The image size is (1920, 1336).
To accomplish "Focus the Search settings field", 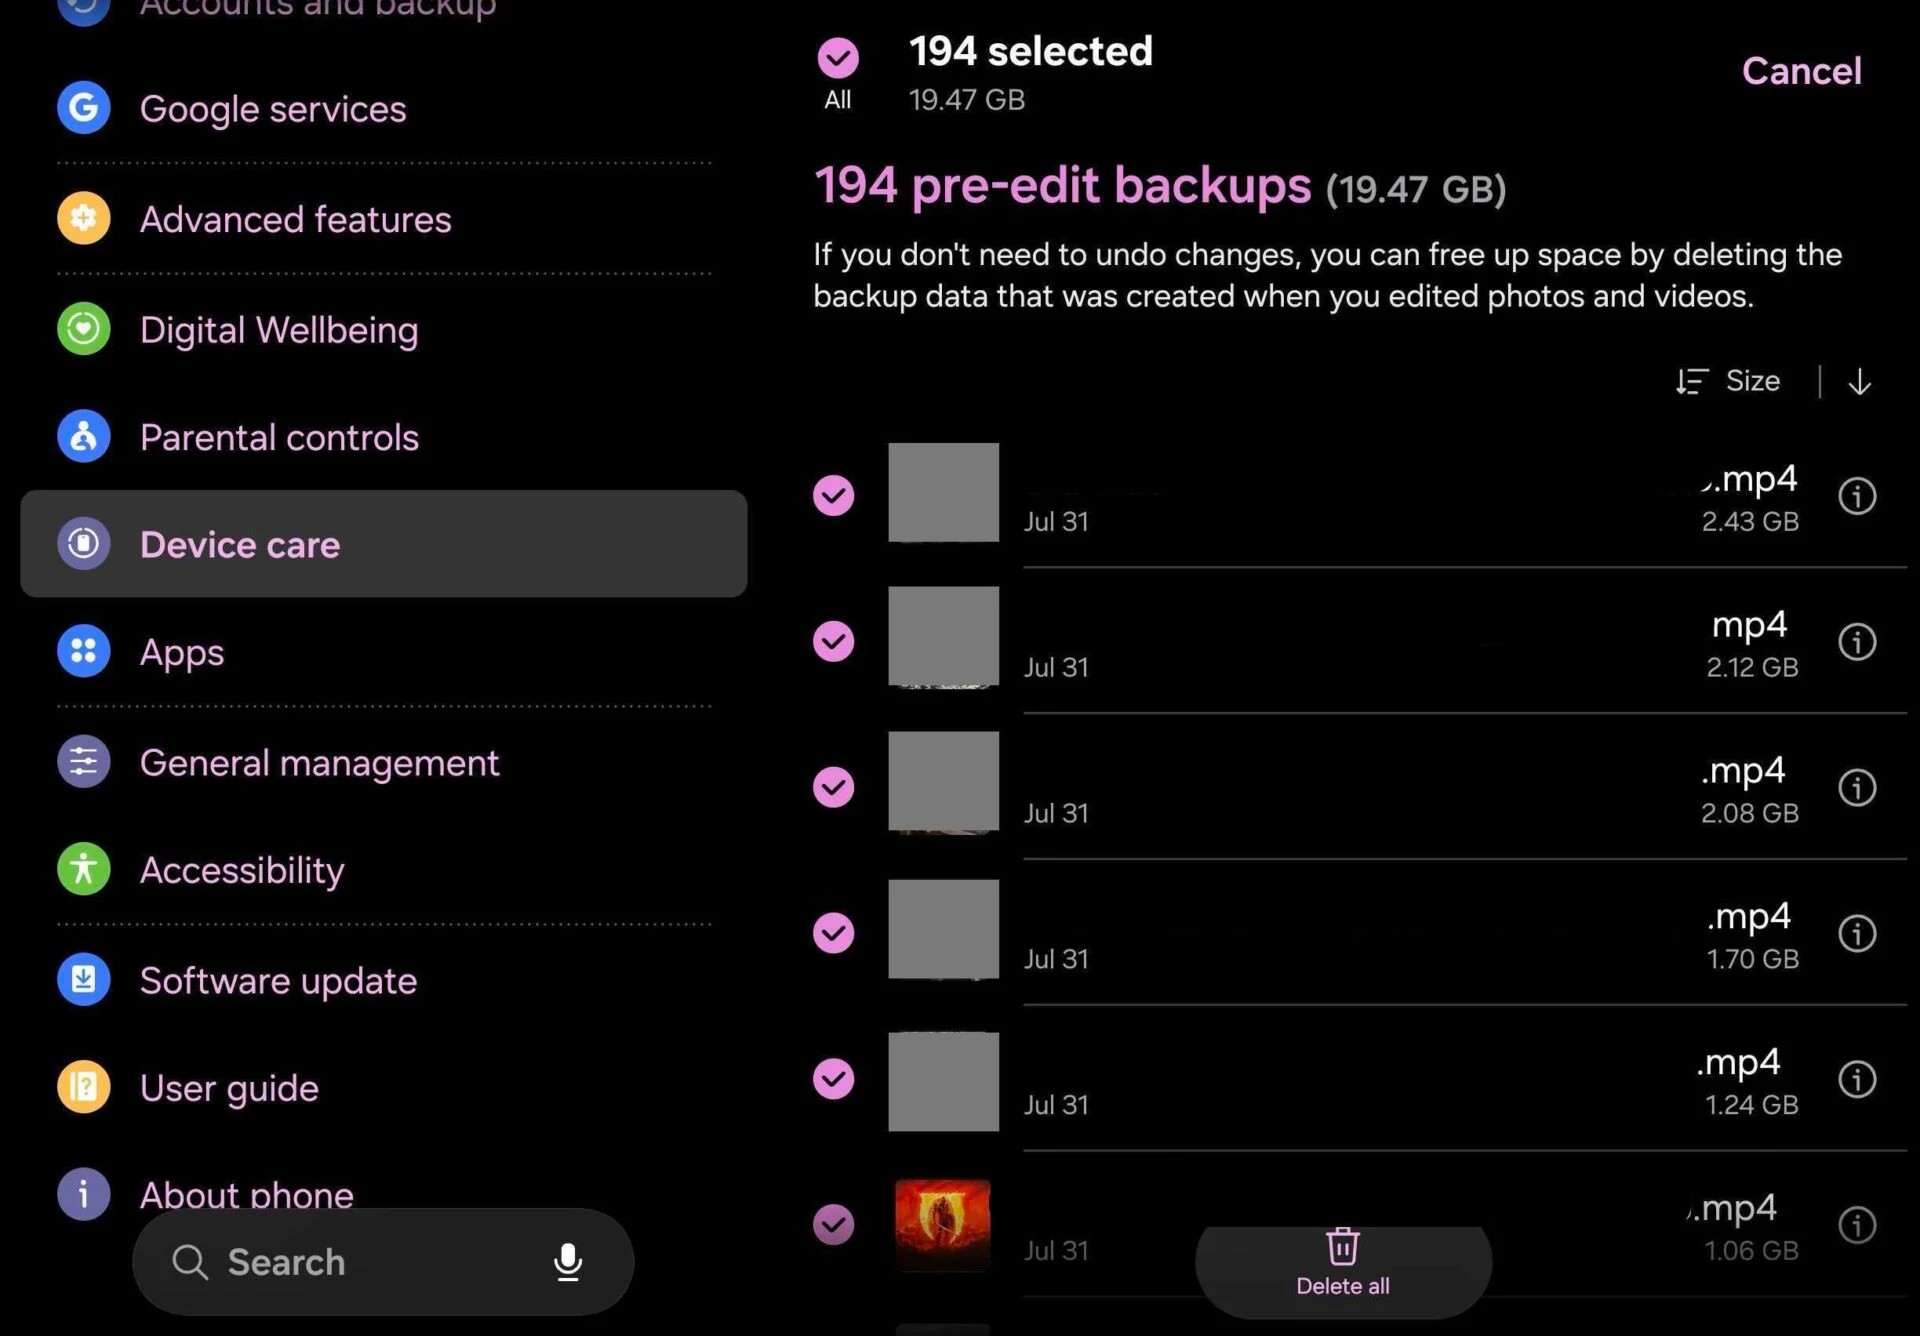I will tap(383, 1262).
